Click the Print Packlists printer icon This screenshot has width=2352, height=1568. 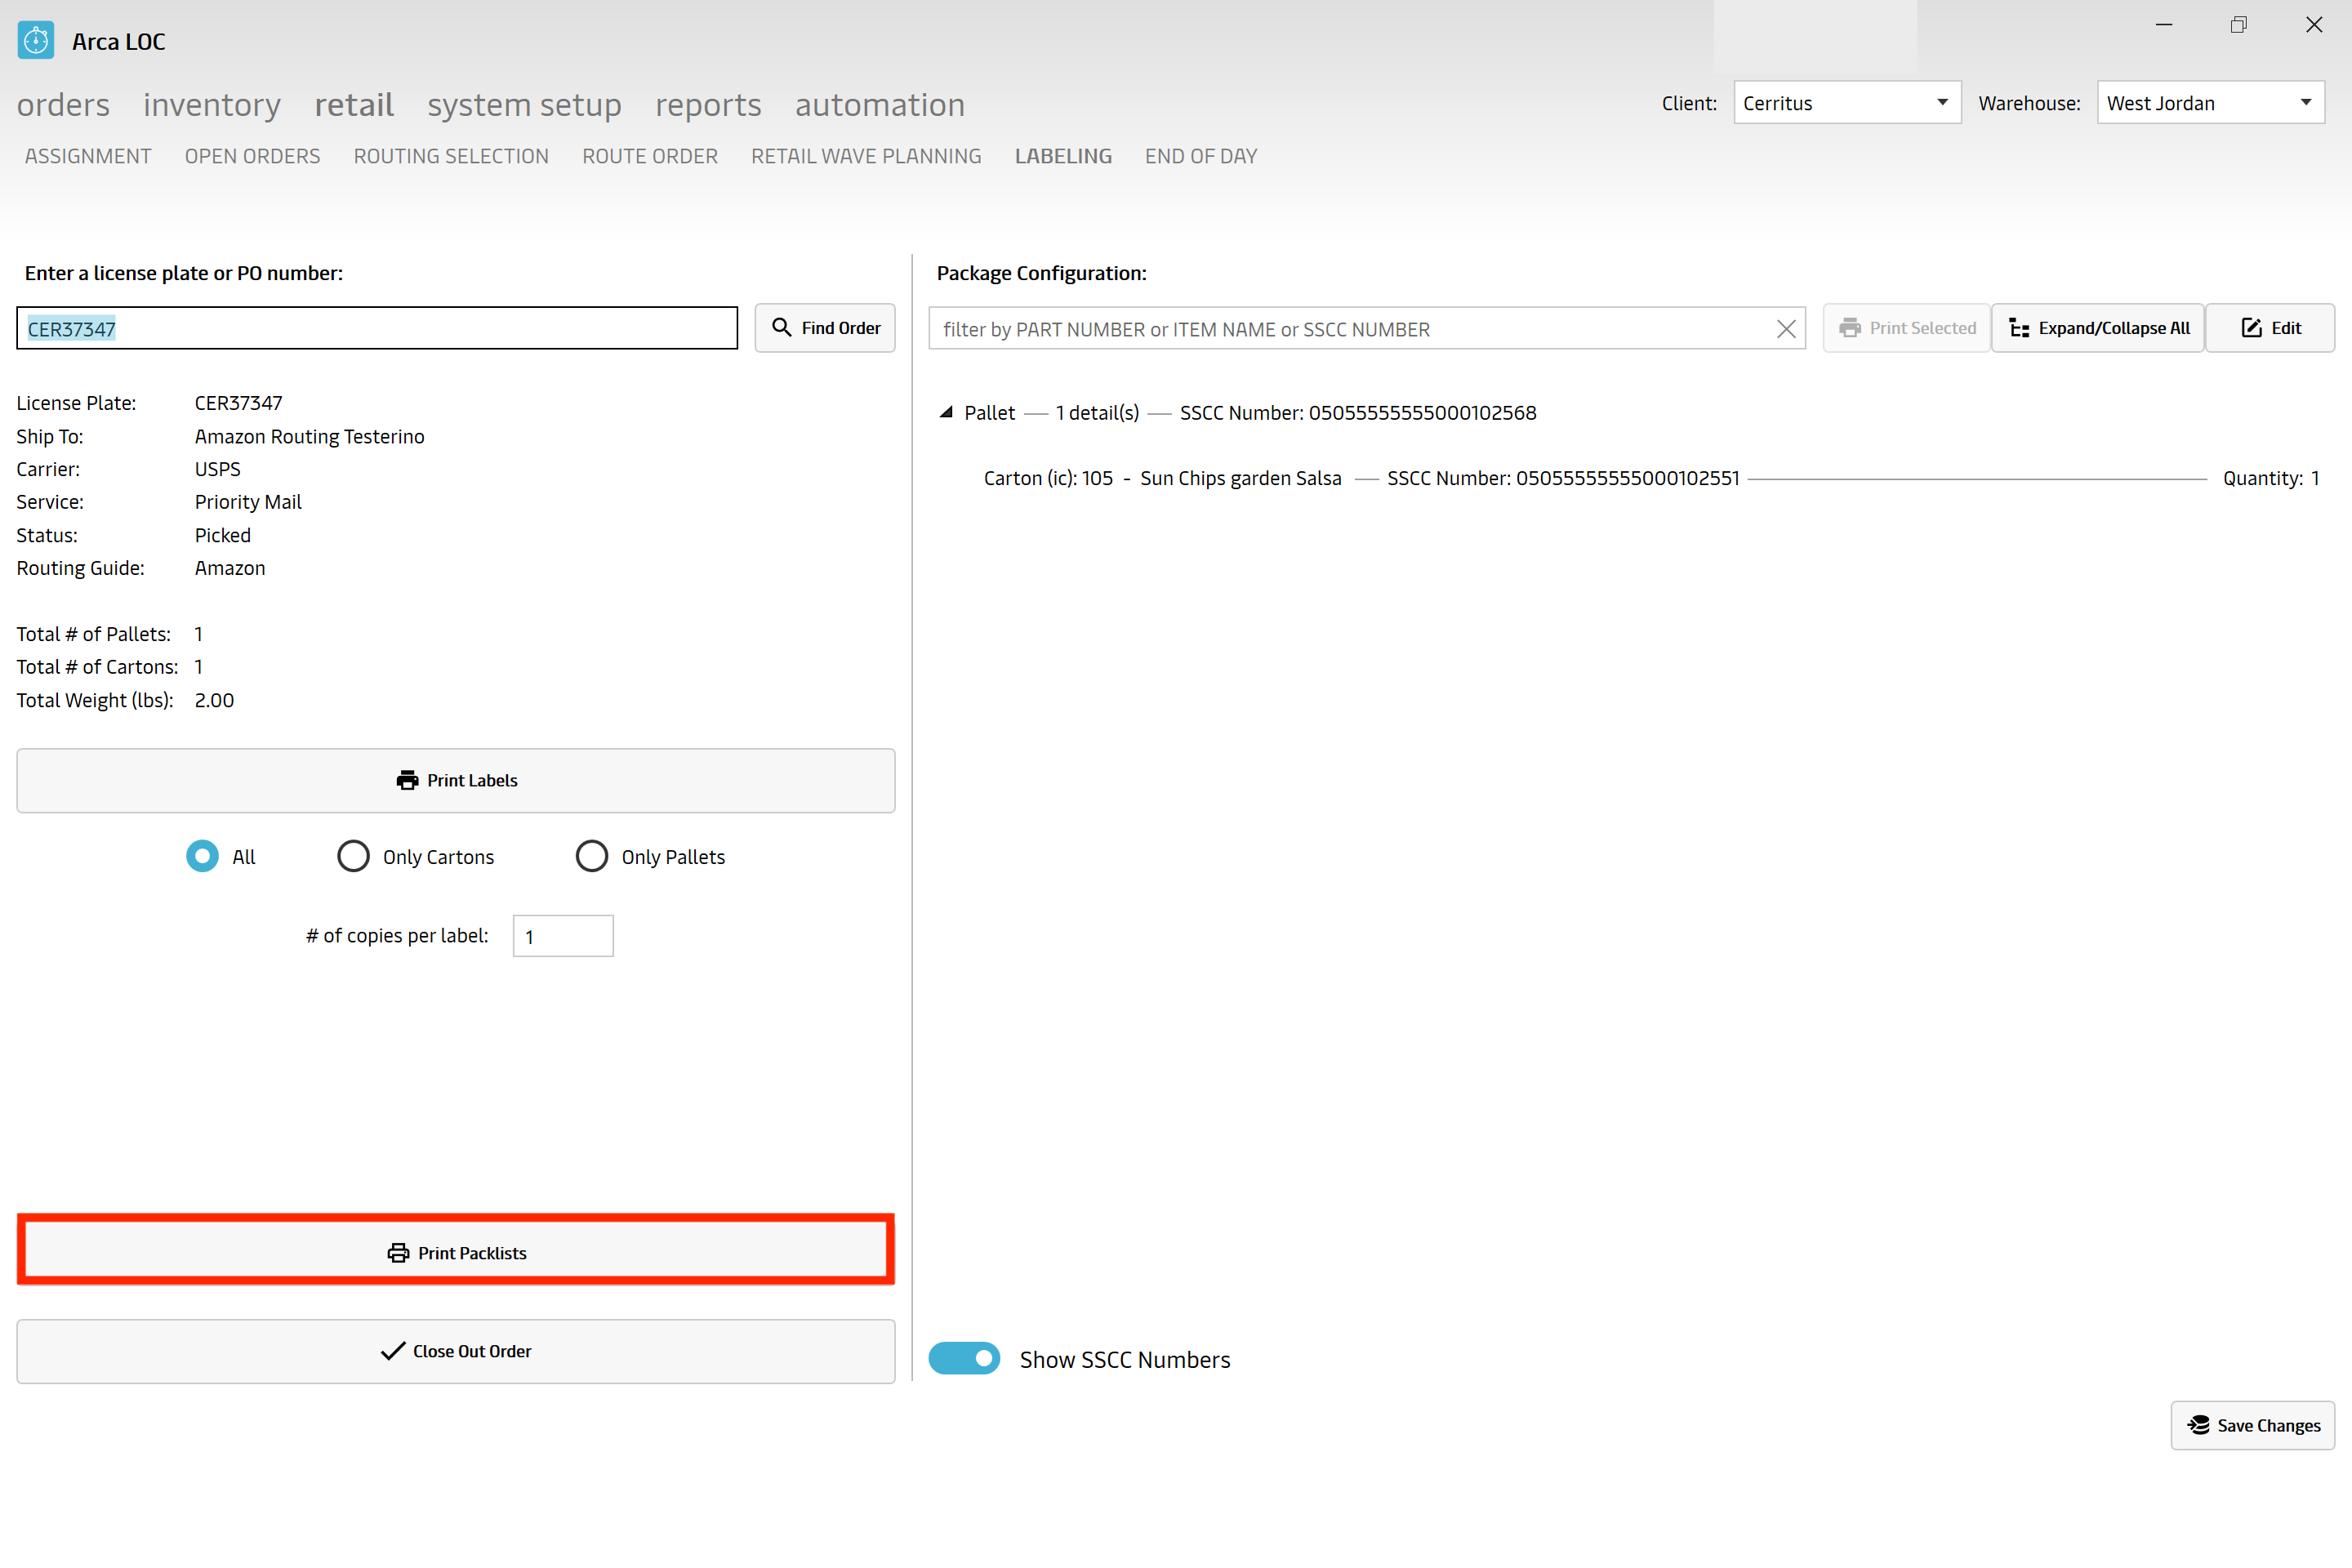click(394, 1251)
